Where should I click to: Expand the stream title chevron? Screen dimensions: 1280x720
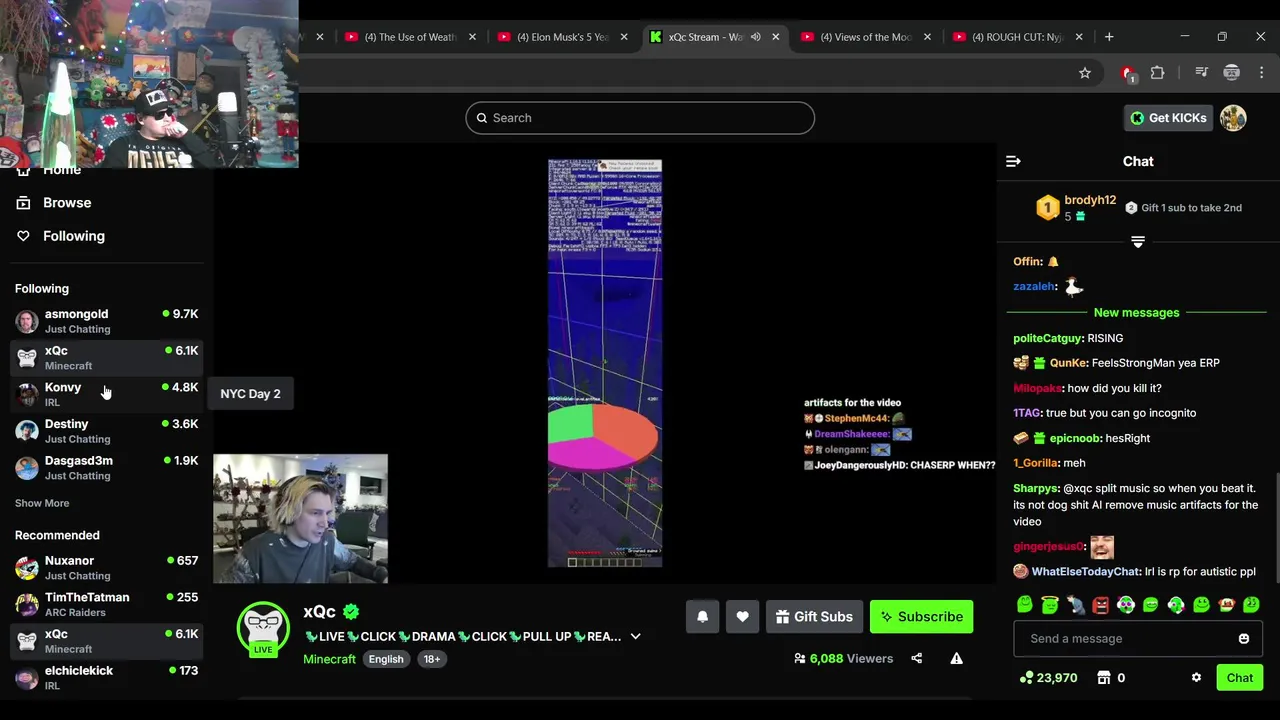coord(635,636)
